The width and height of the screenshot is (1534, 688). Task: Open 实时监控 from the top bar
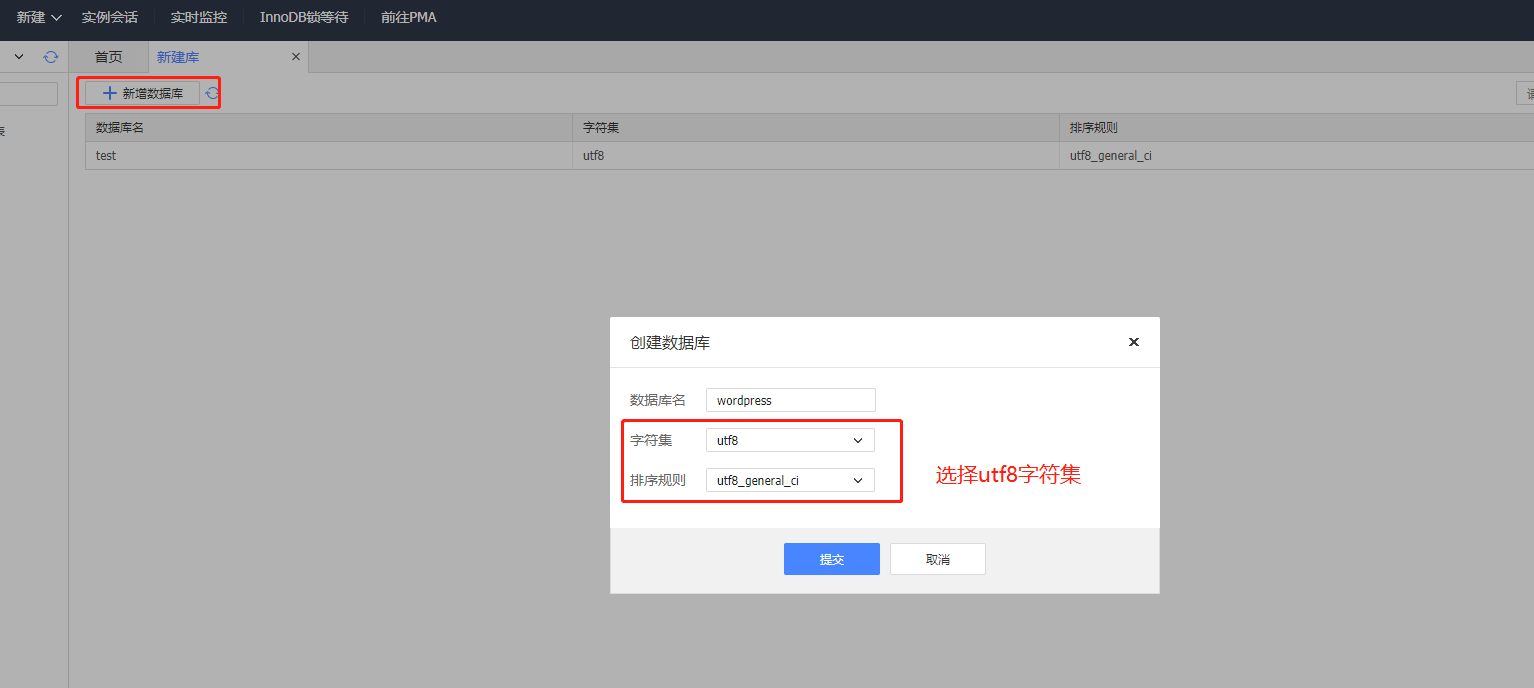(199, 17)
